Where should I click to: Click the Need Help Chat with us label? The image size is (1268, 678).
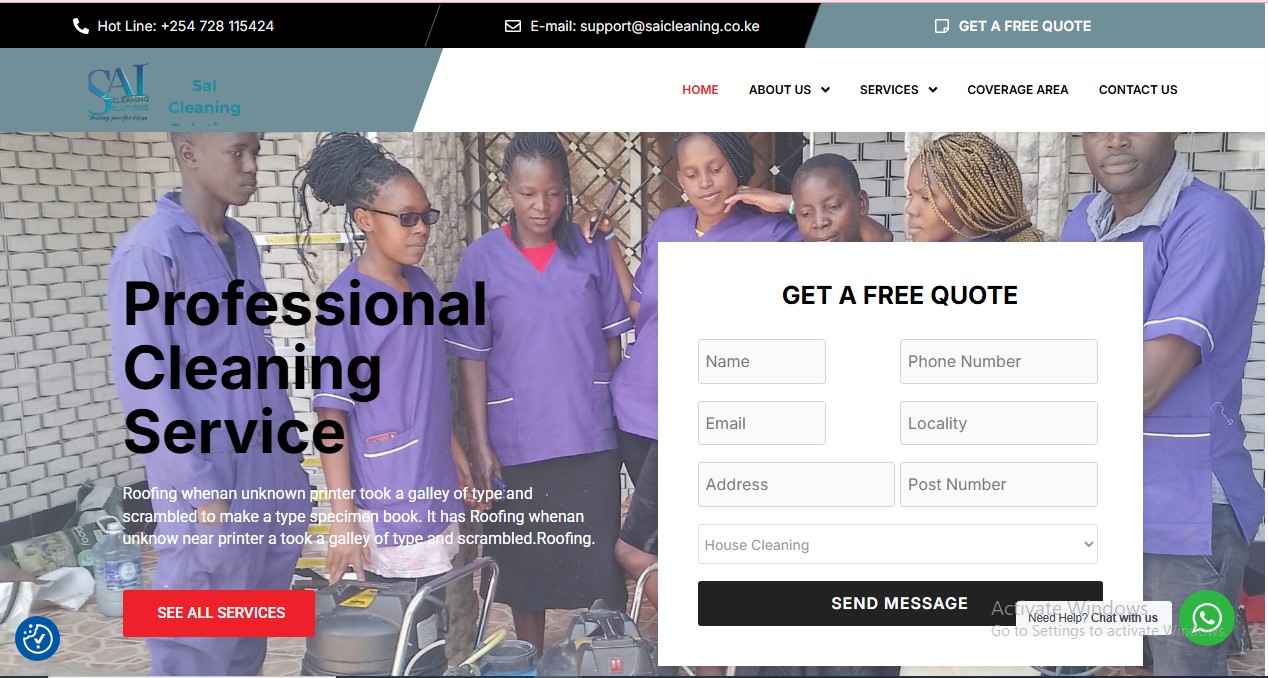tap(1093, 618)
